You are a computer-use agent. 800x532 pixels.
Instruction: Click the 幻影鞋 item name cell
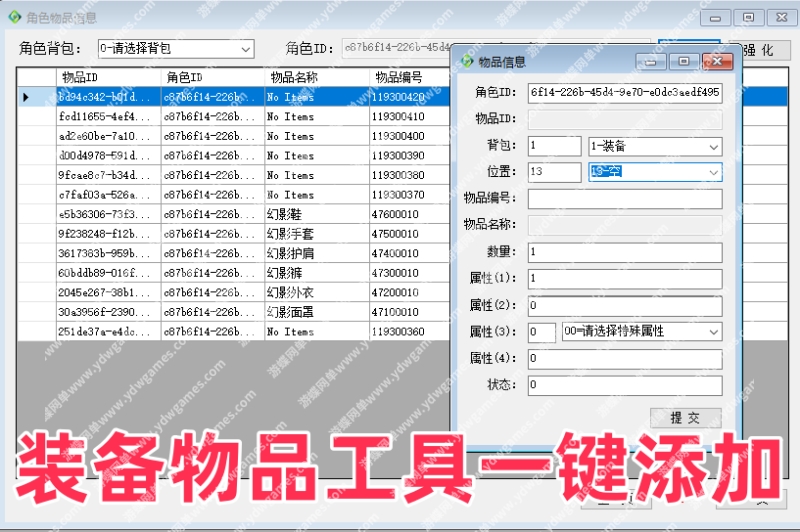tap(317, 214)
